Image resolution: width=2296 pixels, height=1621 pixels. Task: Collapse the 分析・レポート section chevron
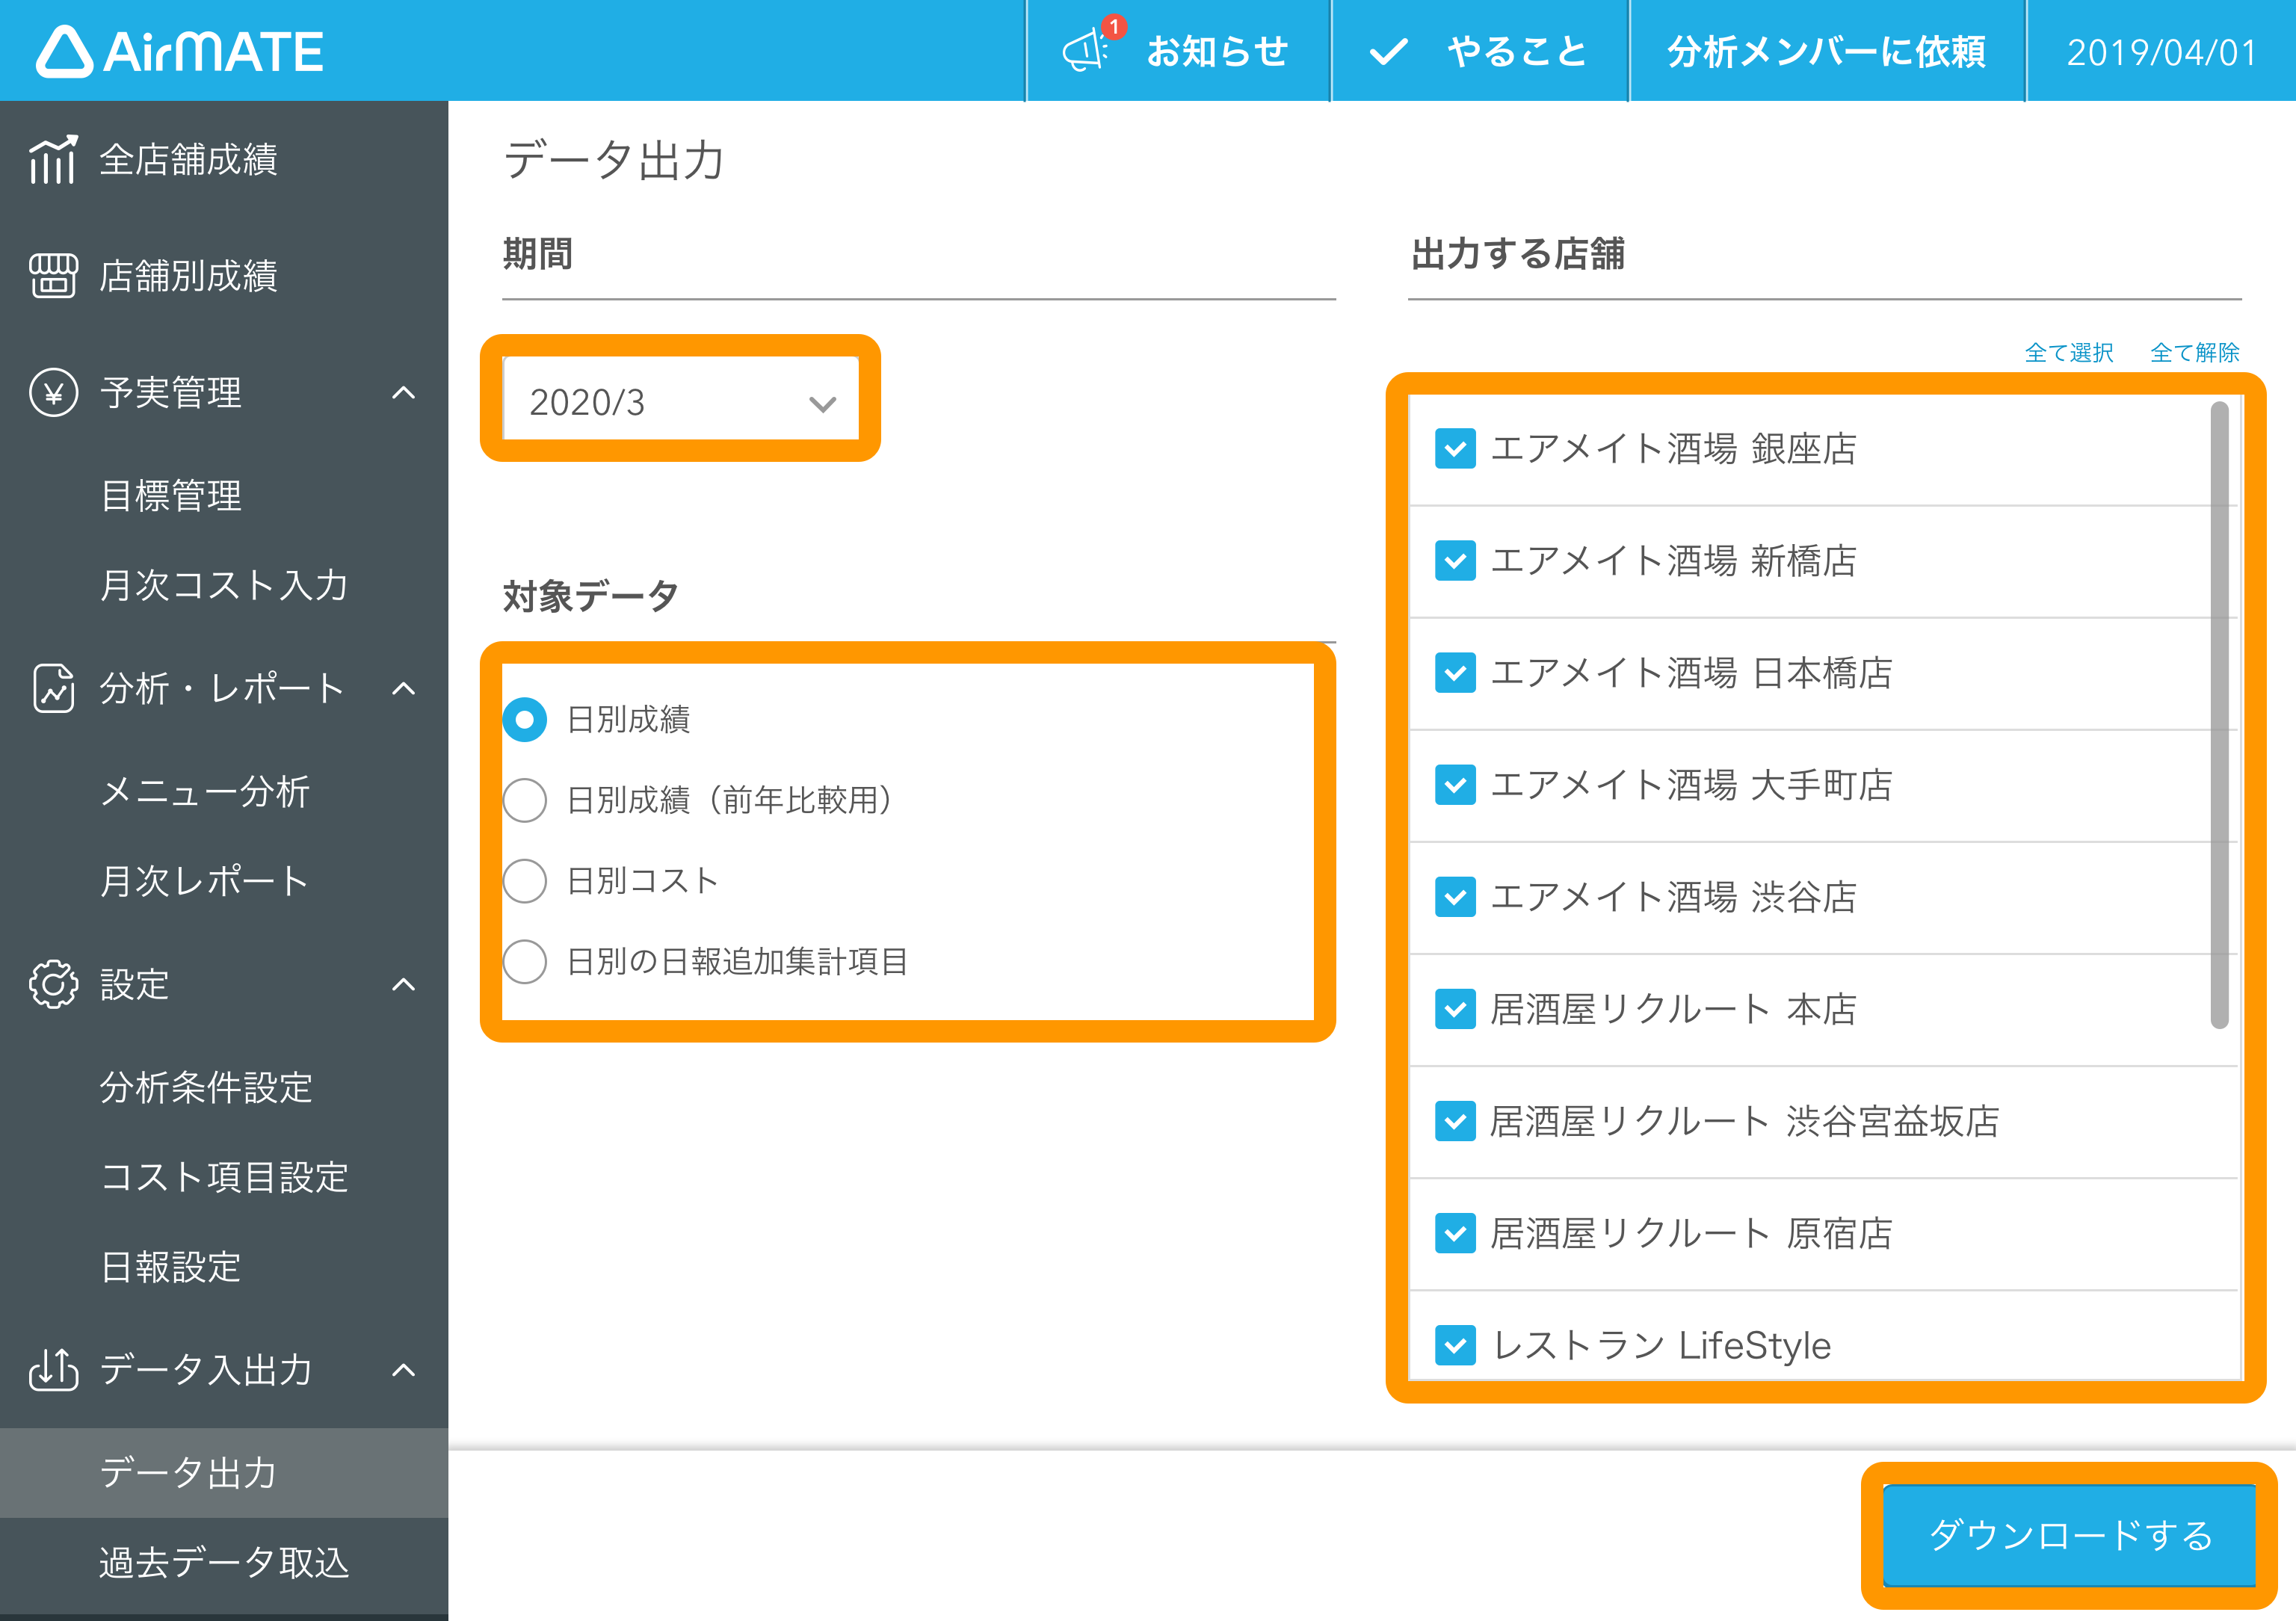[403, 688]
